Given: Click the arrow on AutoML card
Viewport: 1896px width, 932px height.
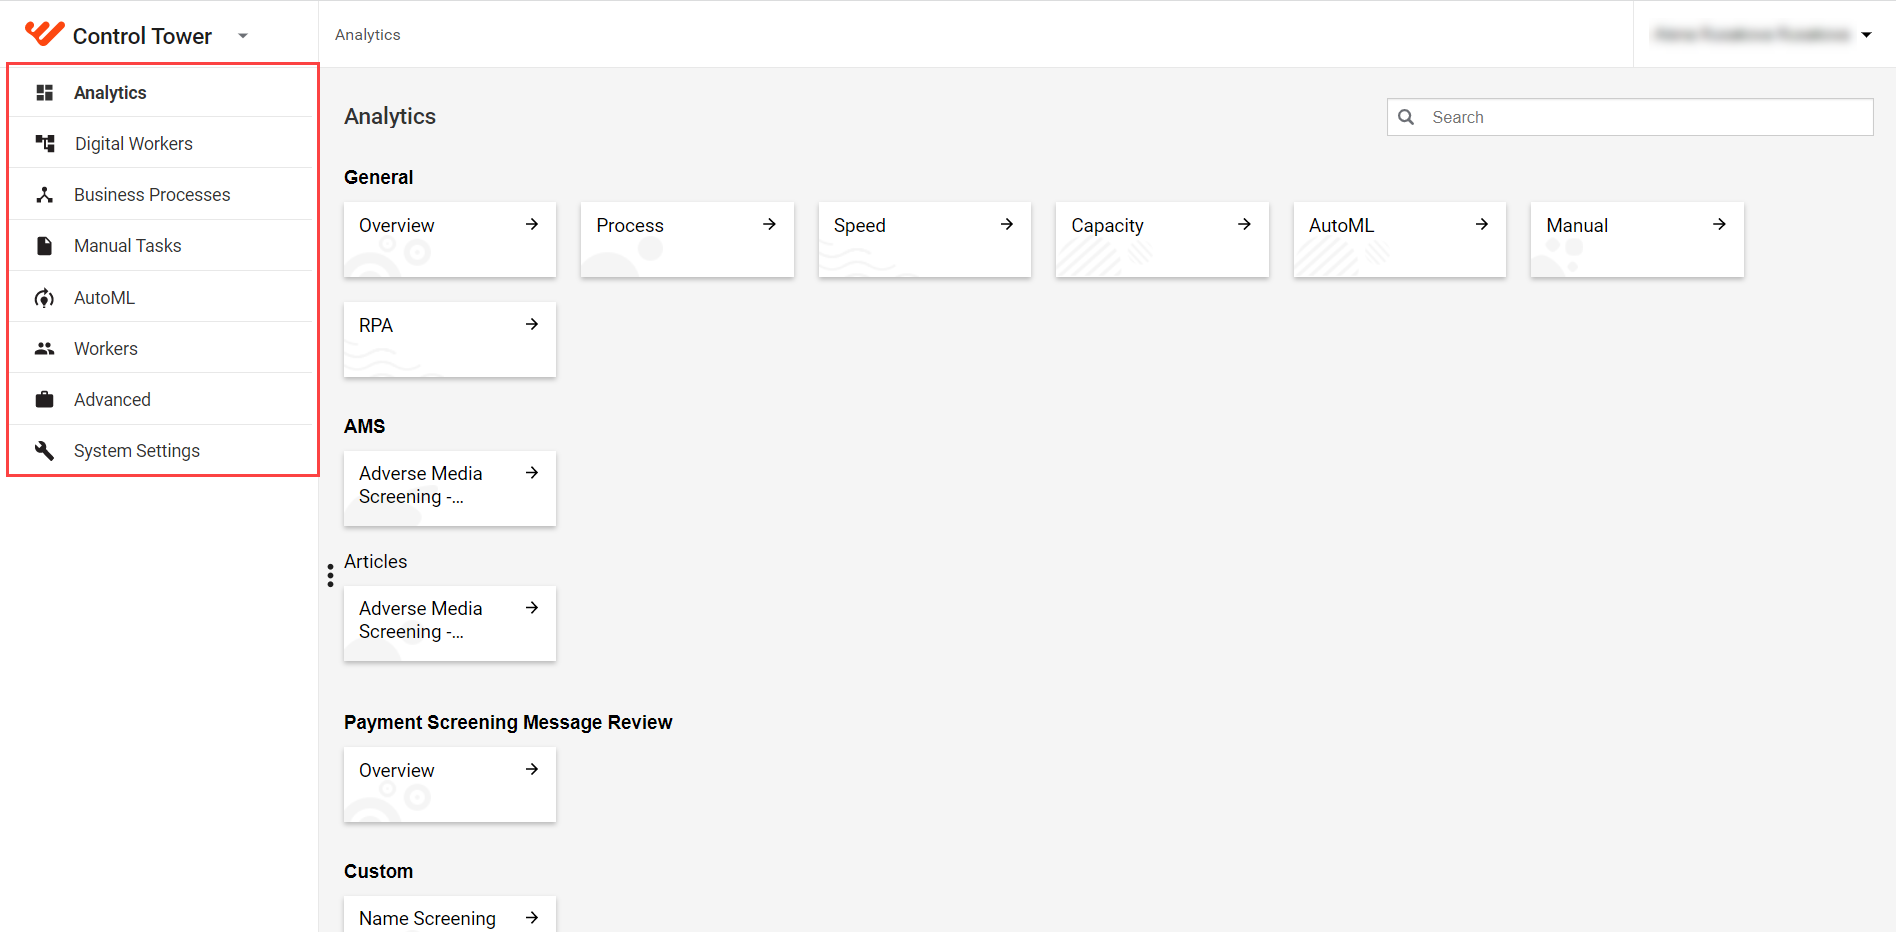Looking at the screenshot, I should tap(1482, 225).
